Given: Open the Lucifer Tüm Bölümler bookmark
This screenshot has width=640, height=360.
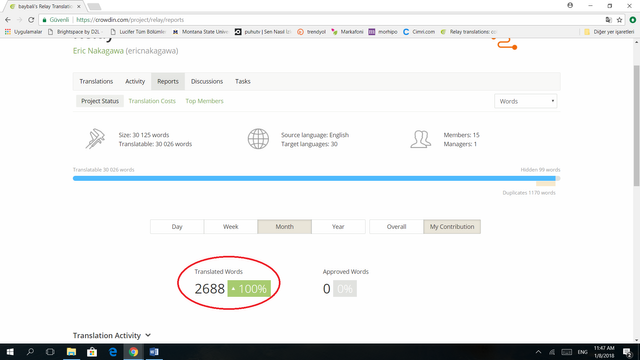Looking at the screenshot, I should point(138,31).
